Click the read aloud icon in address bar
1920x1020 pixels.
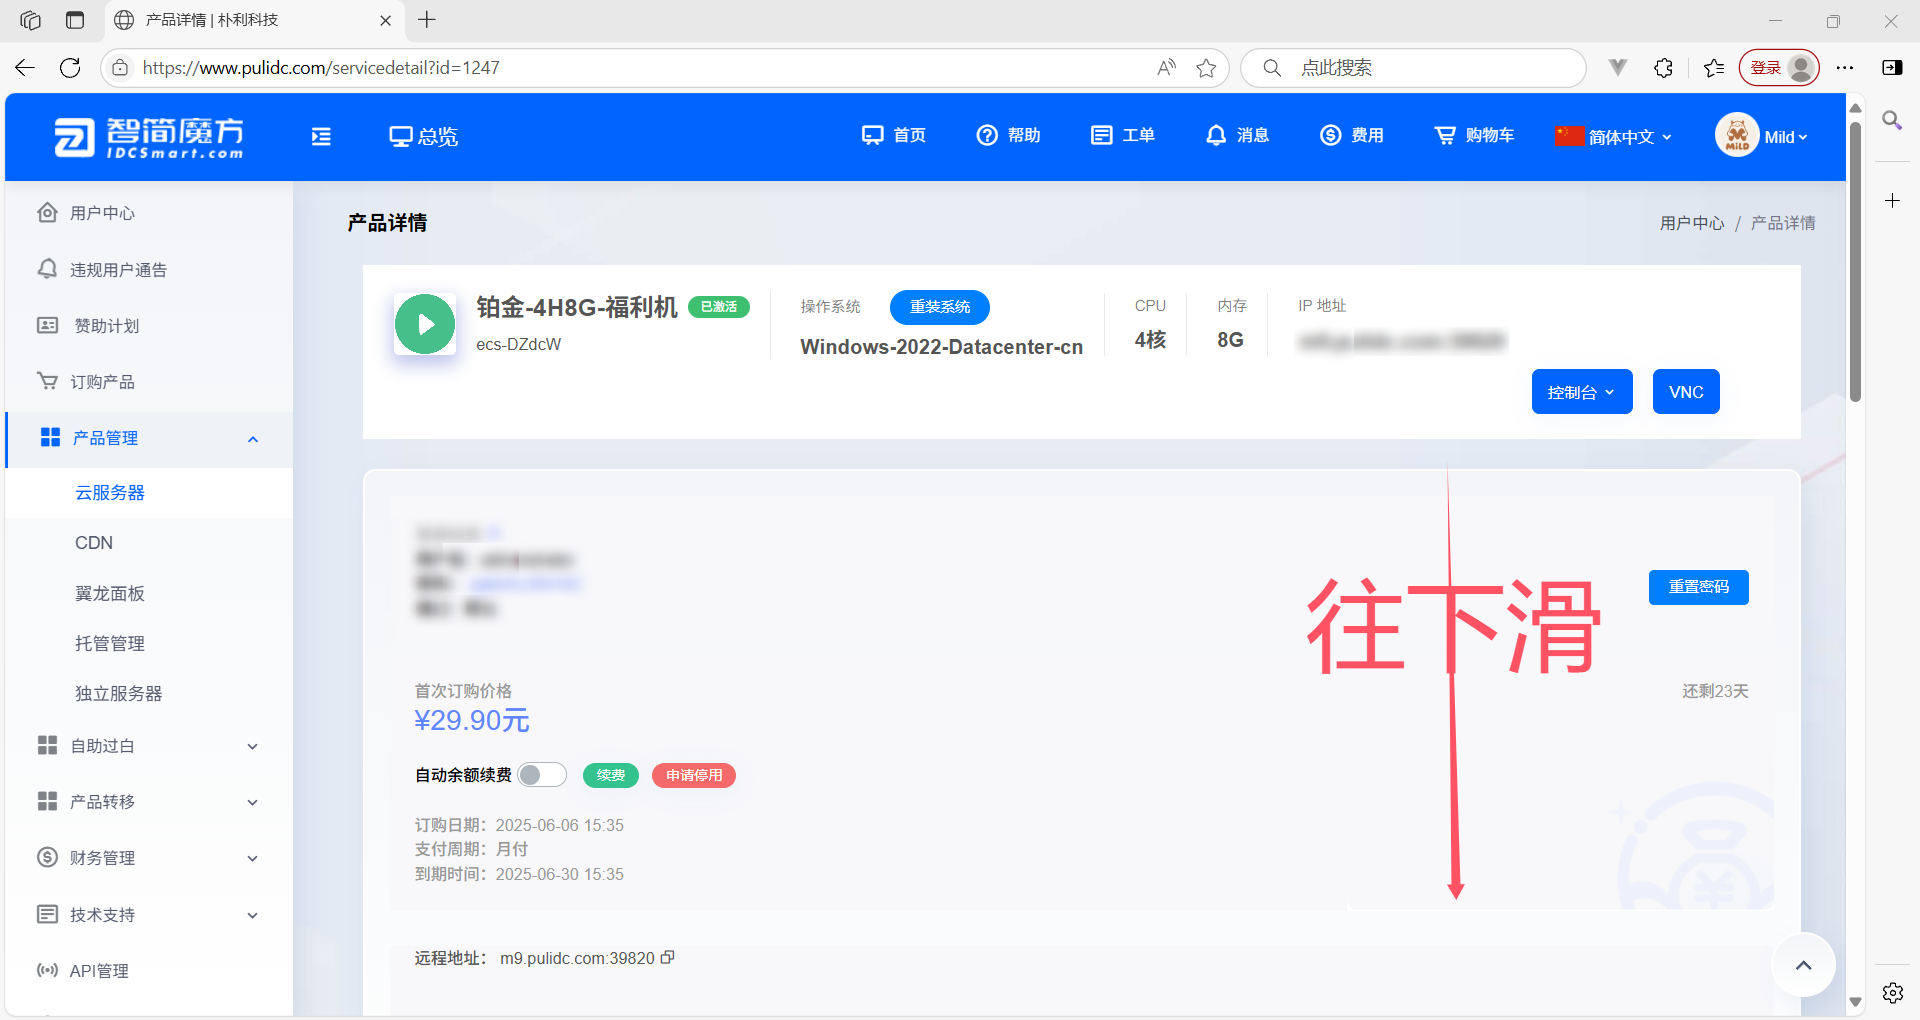(x=1166, y=68)
